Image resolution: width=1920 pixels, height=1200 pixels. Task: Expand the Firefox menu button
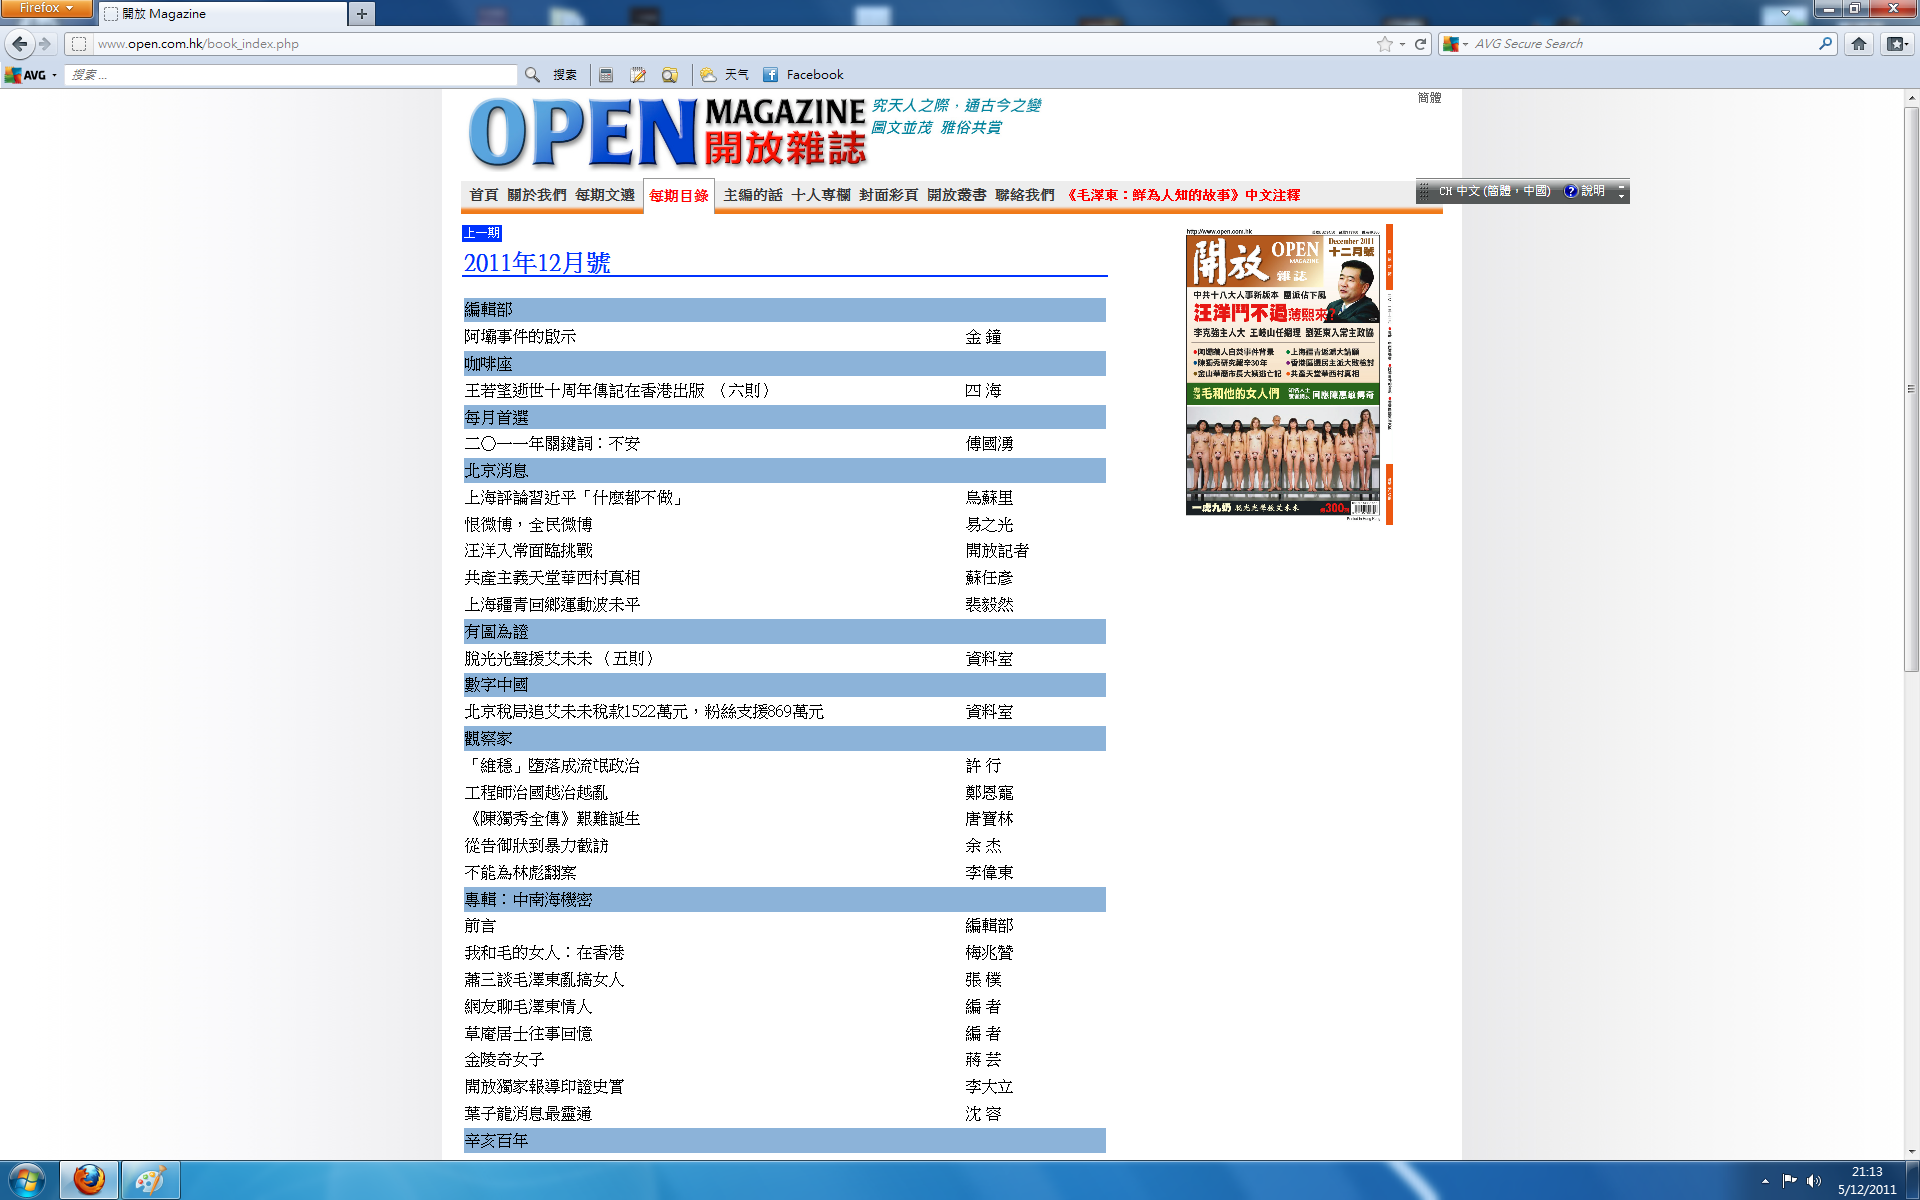coord(46,8)
